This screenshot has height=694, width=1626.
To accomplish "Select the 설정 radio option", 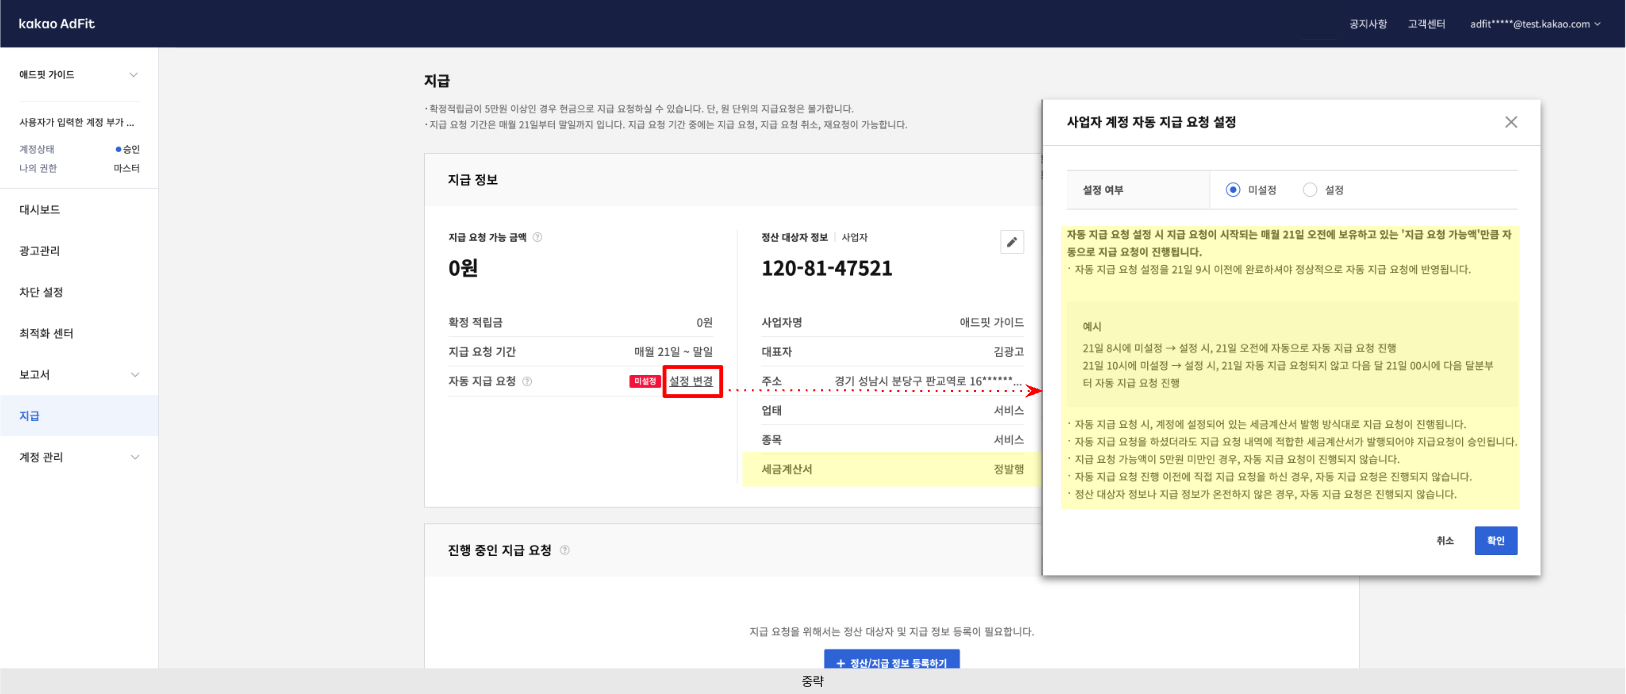I will coord(1310,190).
